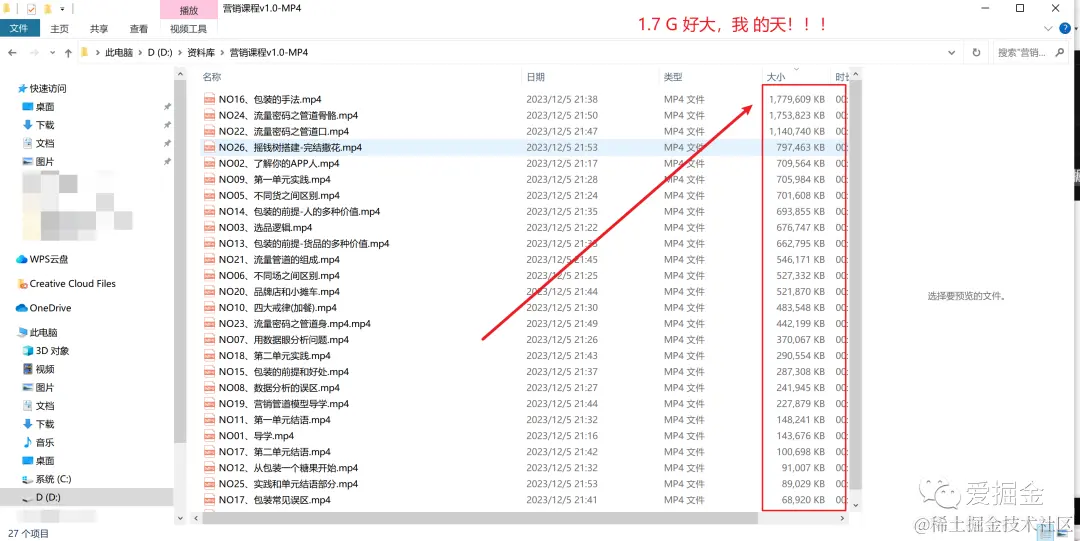The image size is (1080, 541).
Task: Sort by the 类型 column header
Action: [673, 76]
